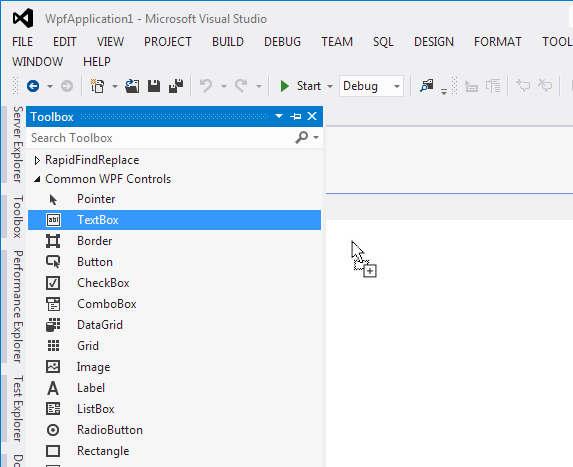Pin the Toolbox panel with auto-hide icon
The width and height of the screenshot is (573, 467).
[296, 117]
